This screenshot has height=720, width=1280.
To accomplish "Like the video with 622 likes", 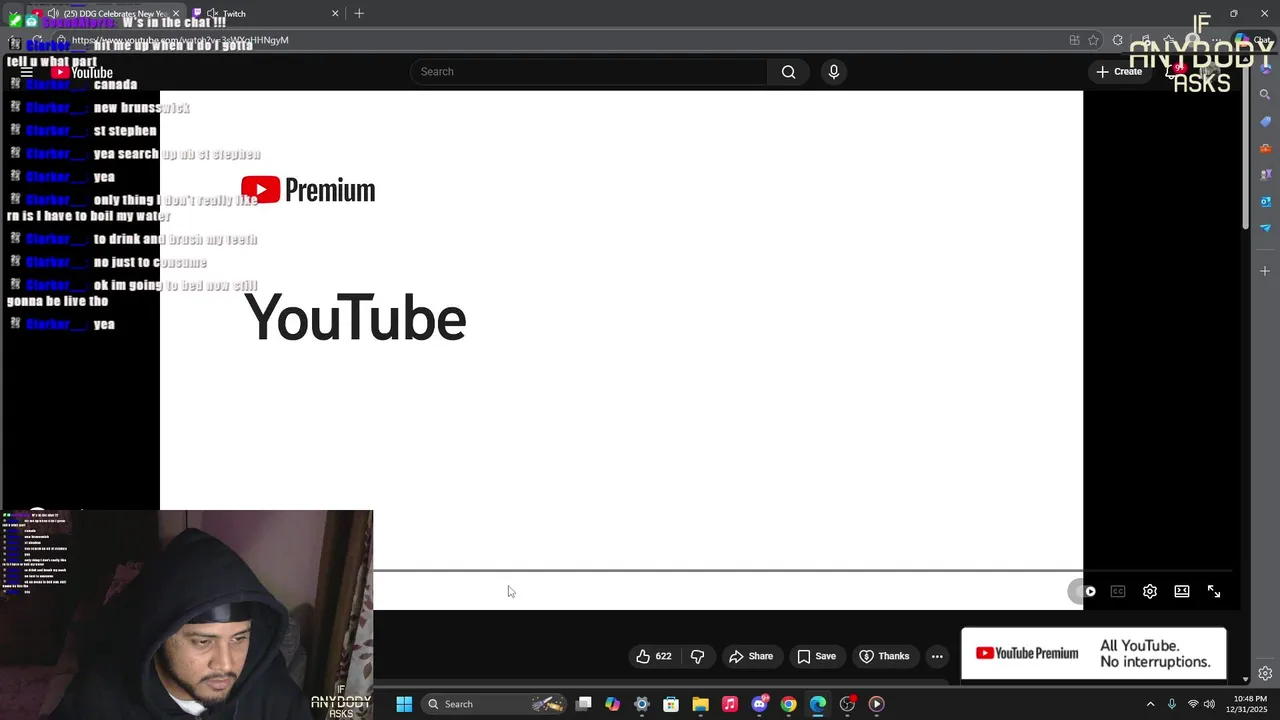I will [x=653, y=657].
